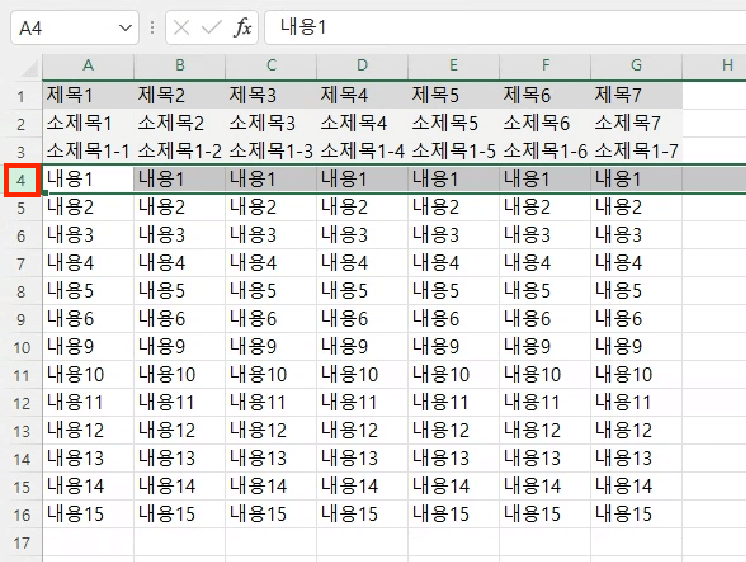
Task: Select column A header
Action: pyautogui.click(x=88, y=66)
